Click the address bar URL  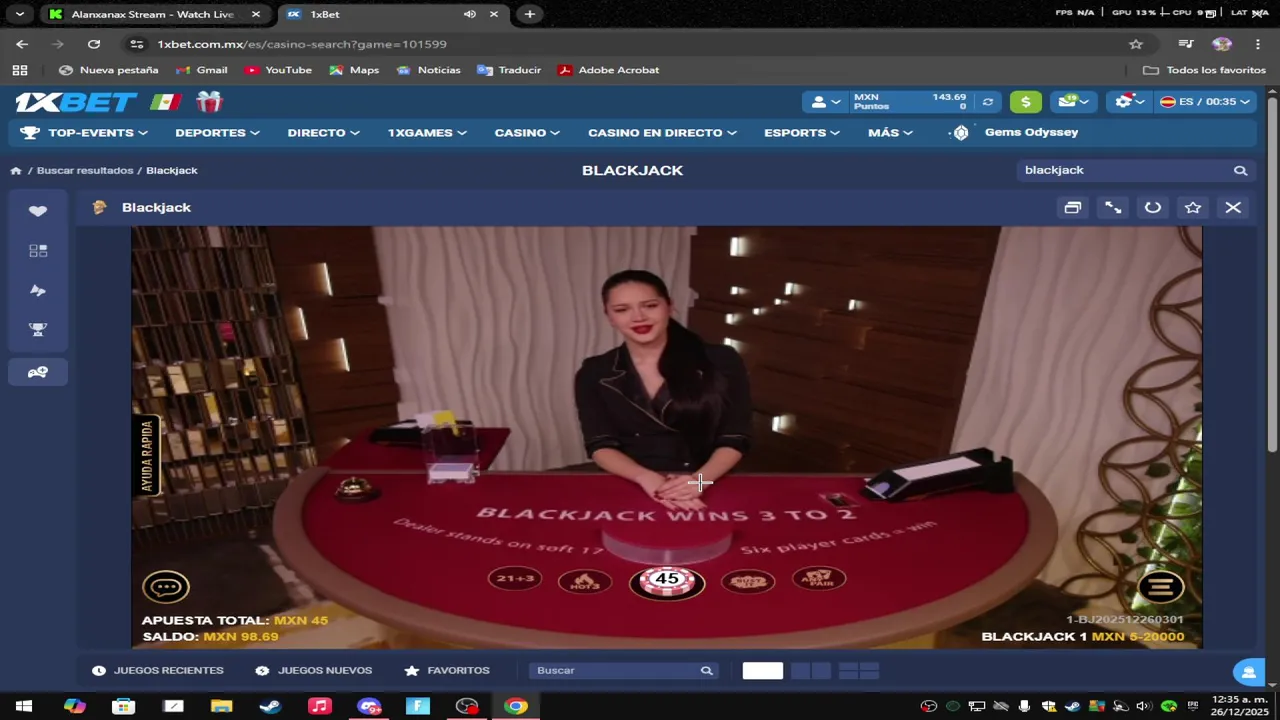pos(302,44)
